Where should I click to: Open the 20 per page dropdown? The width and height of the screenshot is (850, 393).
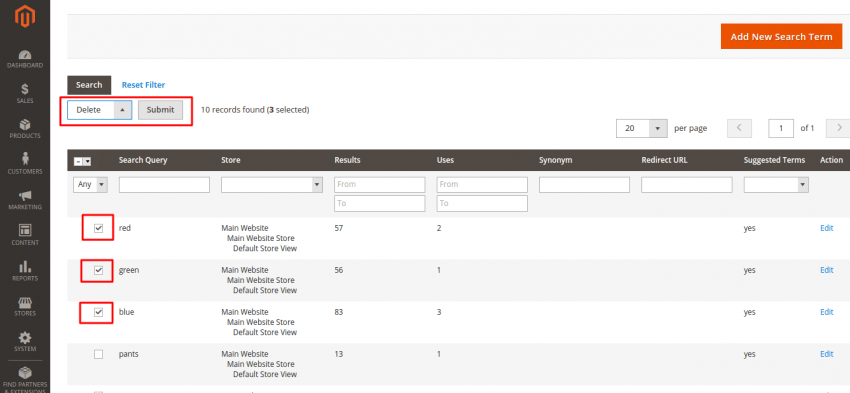pos(641,128)
